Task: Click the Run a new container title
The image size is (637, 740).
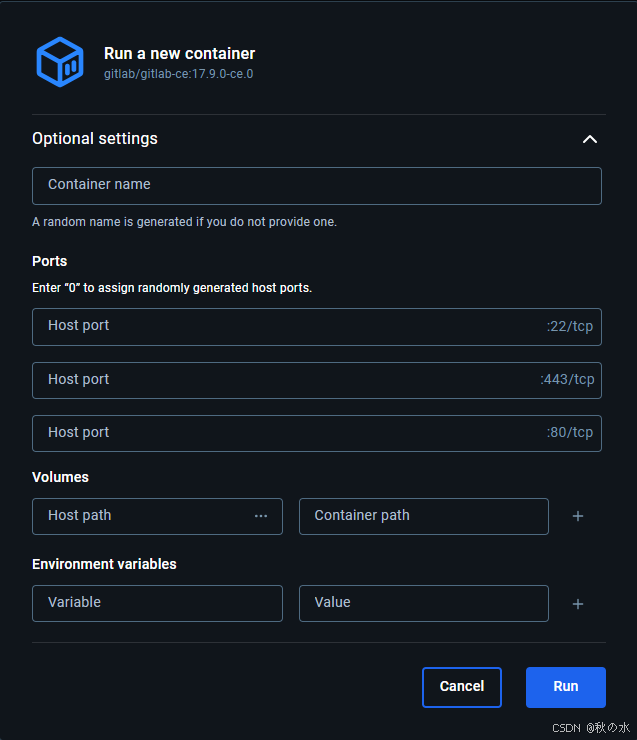Action: (x=179, y=53)
